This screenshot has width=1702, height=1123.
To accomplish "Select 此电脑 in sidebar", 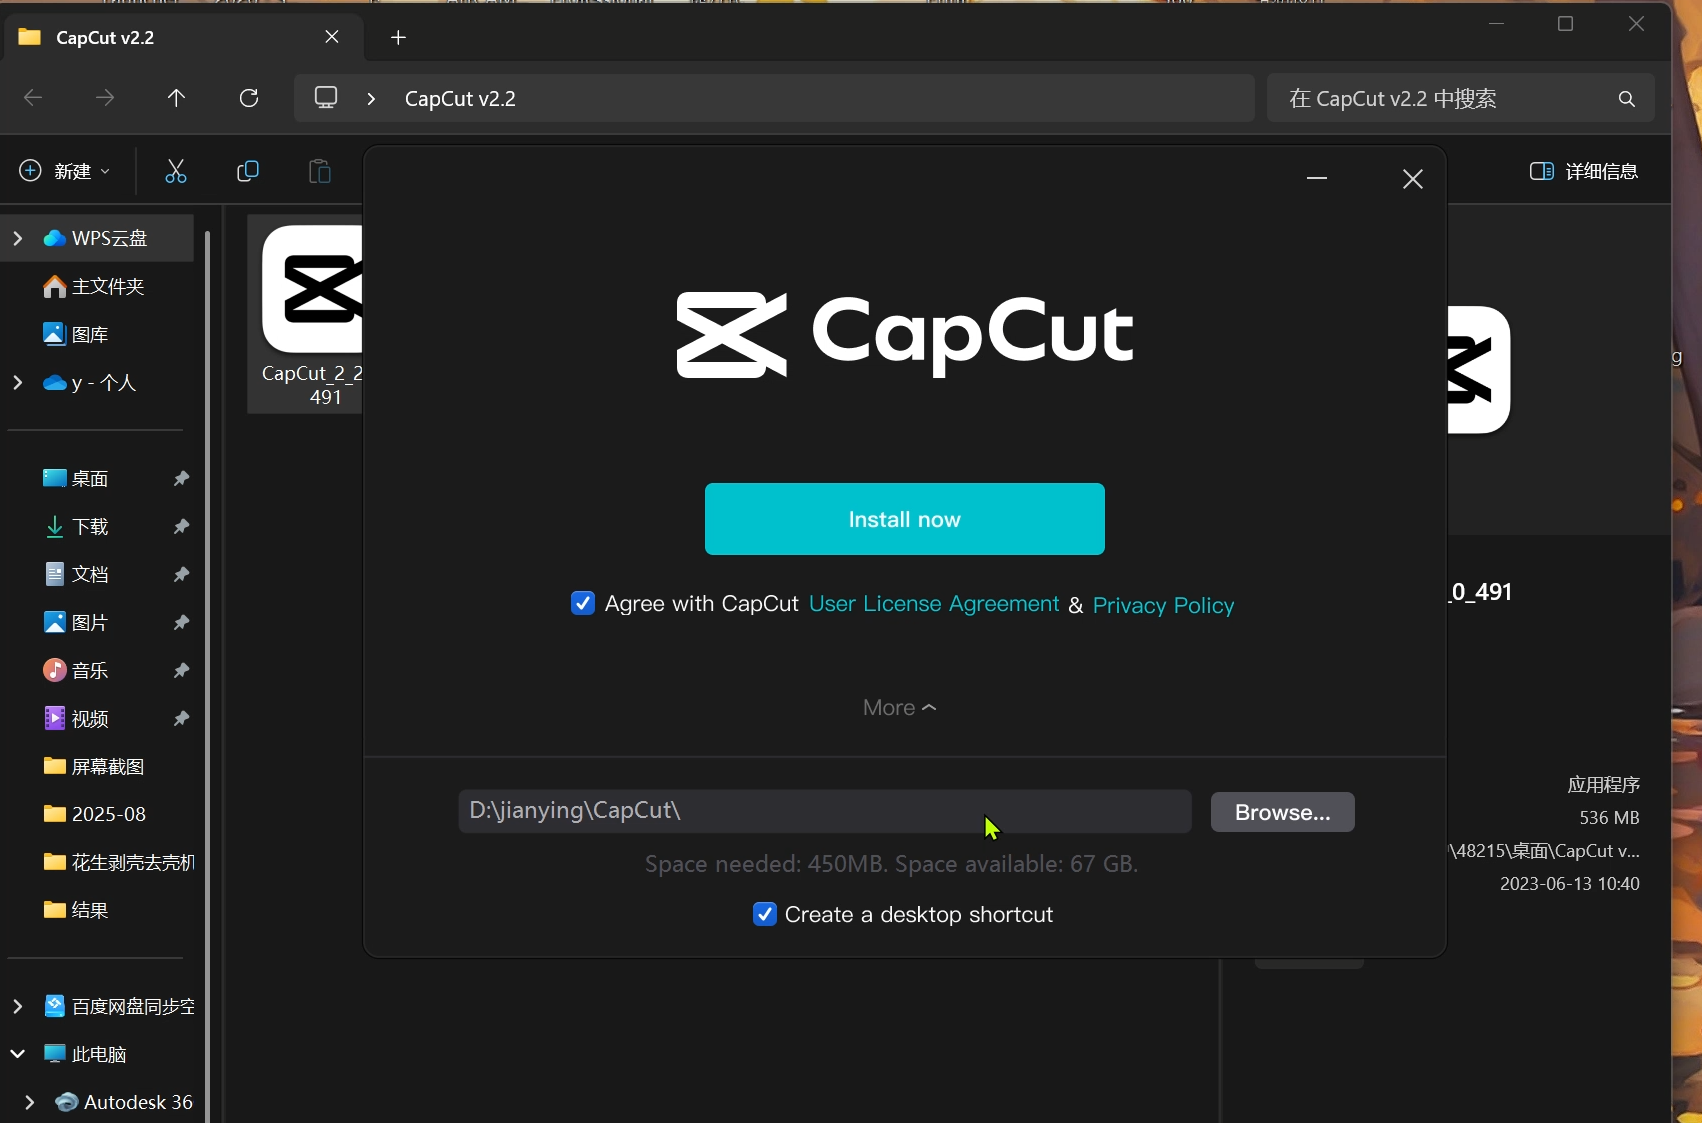I will click(85, 1054).
